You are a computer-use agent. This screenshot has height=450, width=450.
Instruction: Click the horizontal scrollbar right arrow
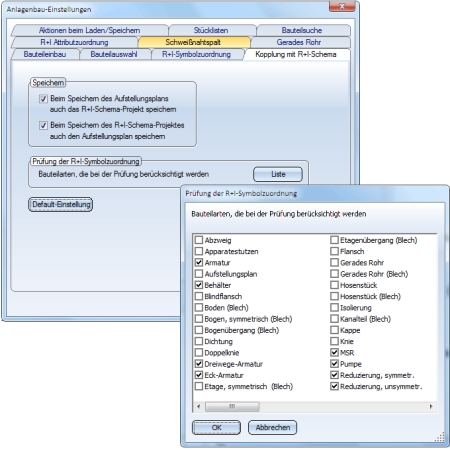click(431, 406)
